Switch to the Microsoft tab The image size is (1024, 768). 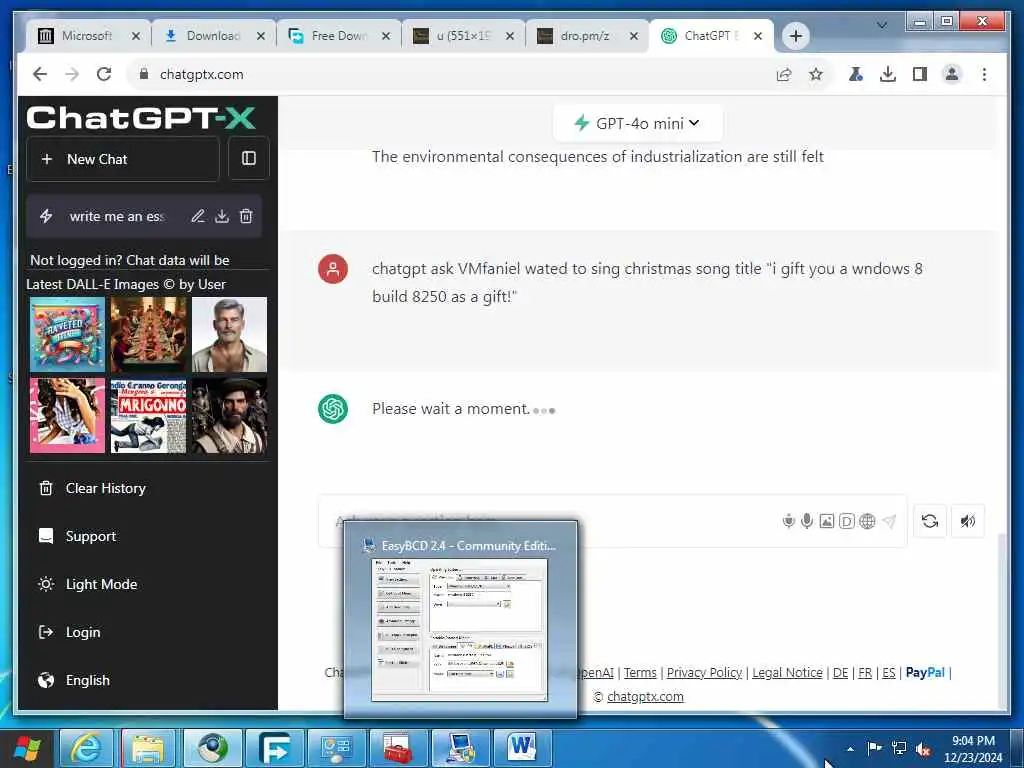89,36
